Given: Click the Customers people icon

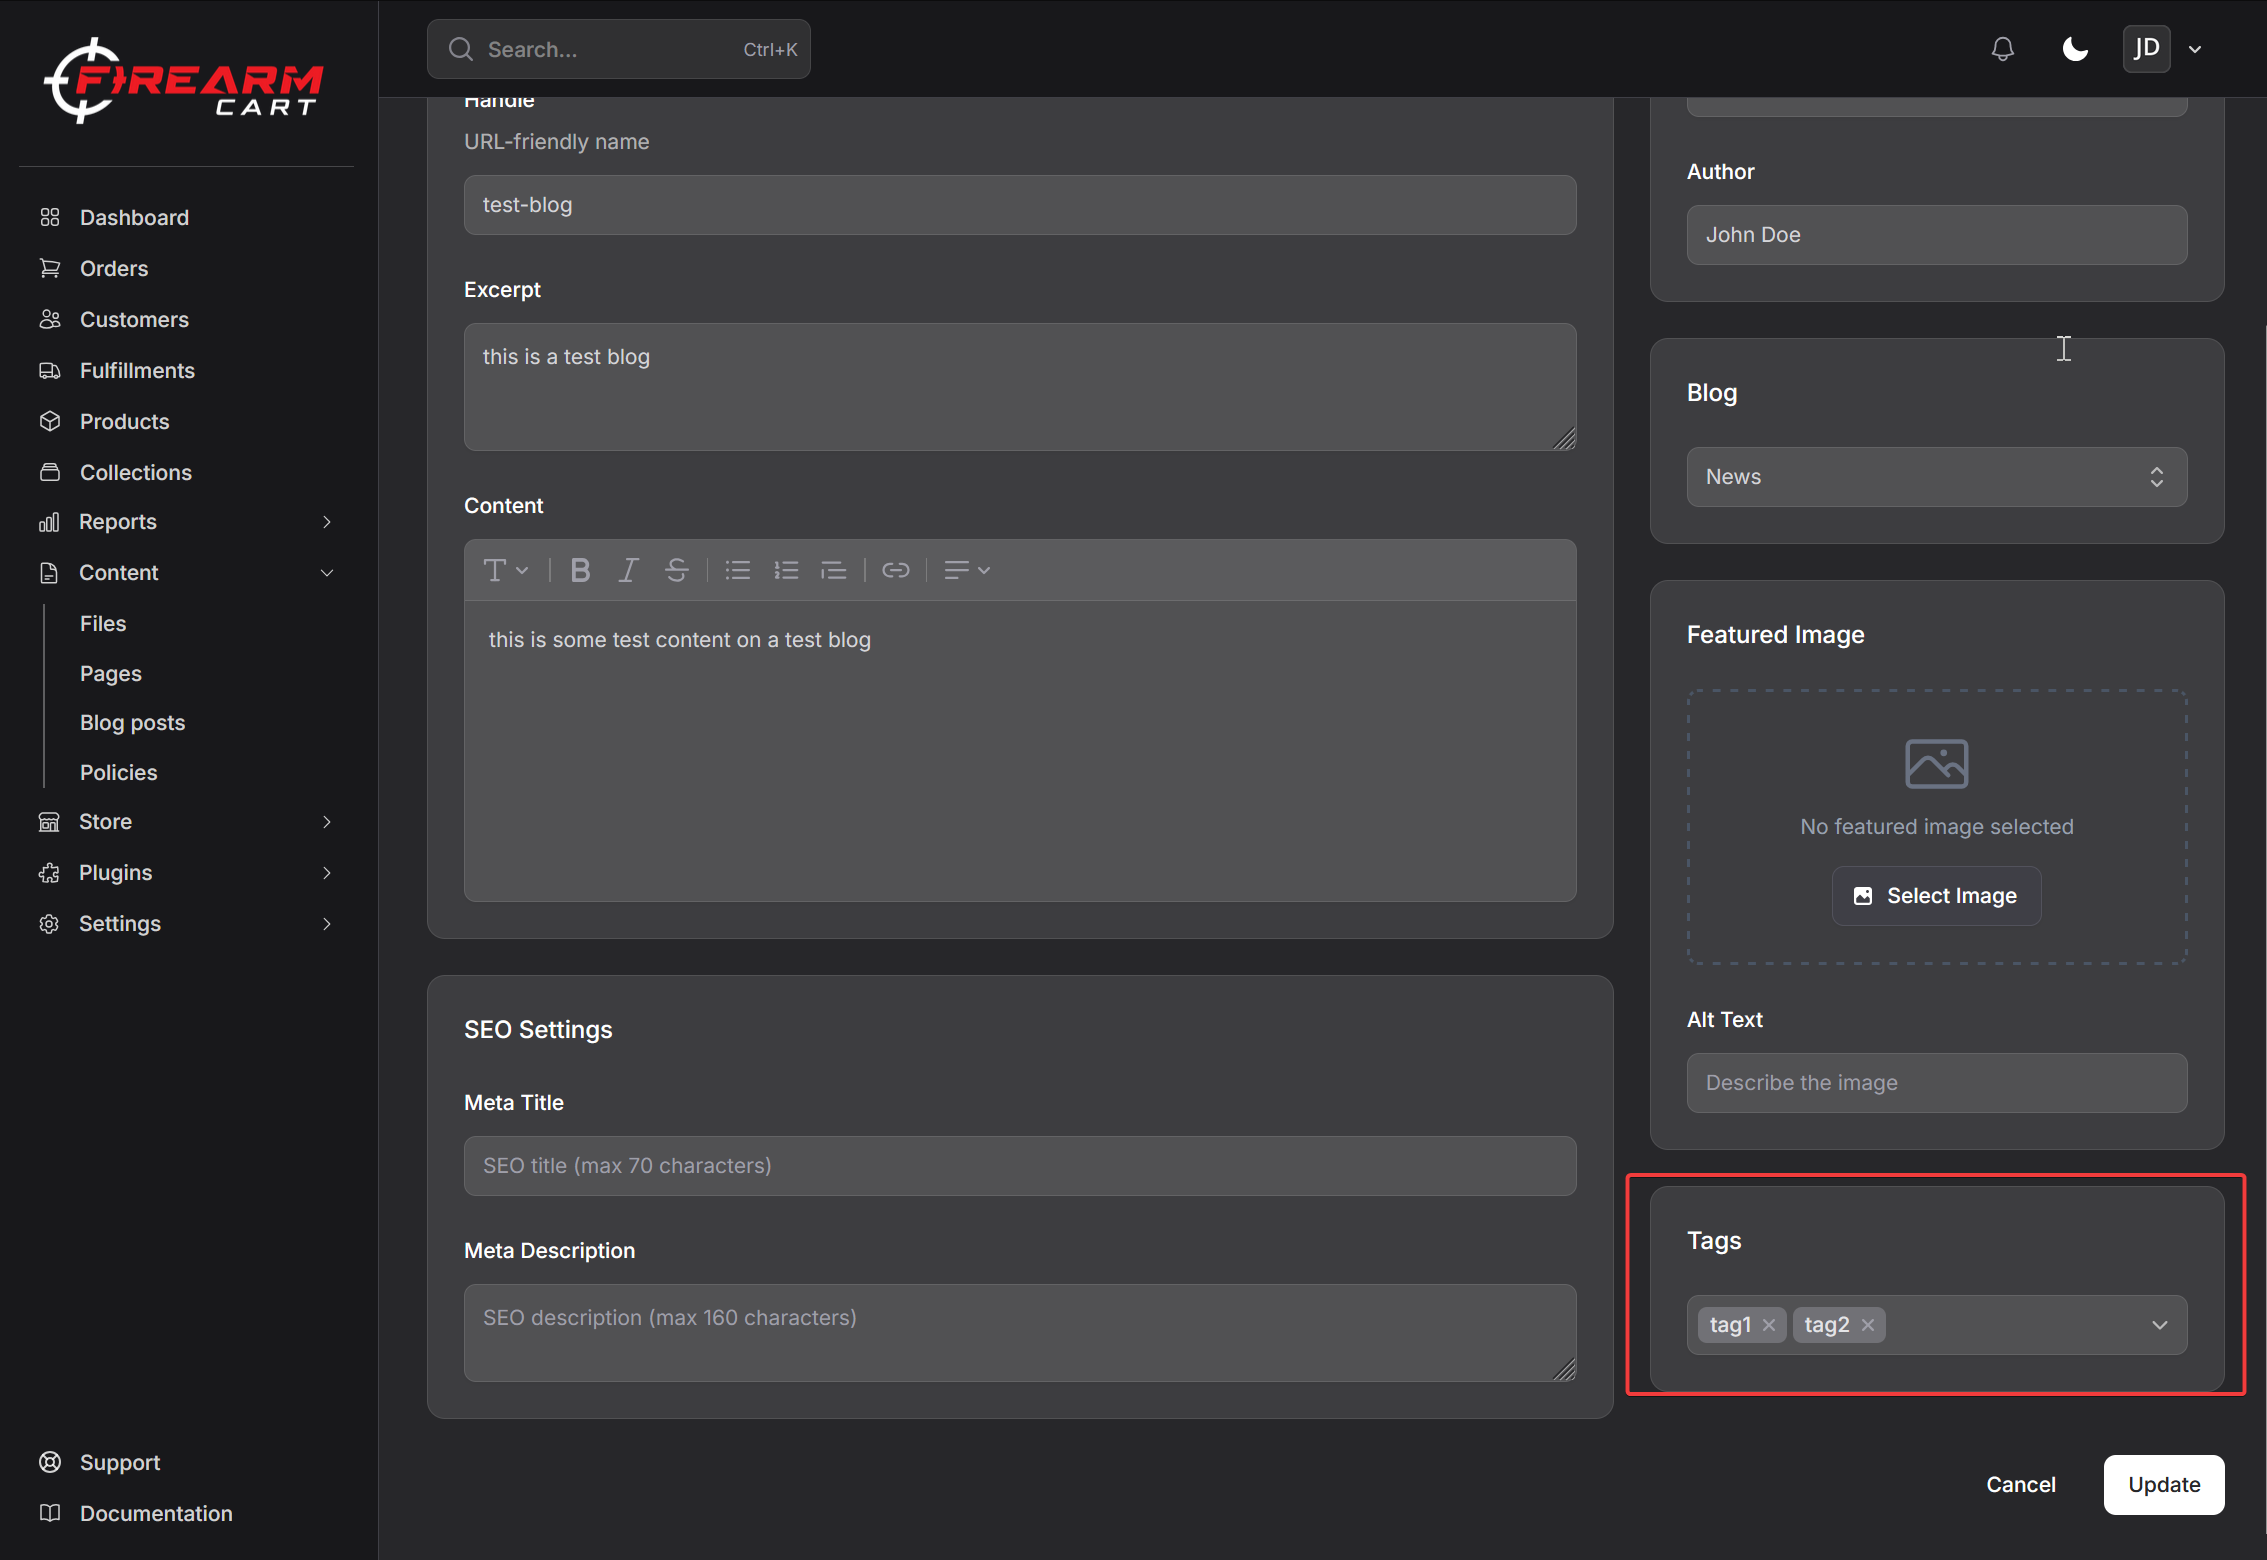Looking at the screenshot, I should [50, 319].
